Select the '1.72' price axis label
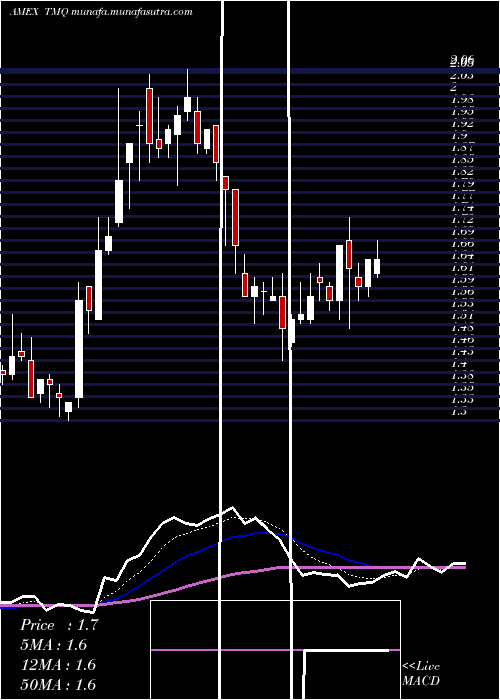The width and height of the screenshot is (500, 700). pos(462,220)
